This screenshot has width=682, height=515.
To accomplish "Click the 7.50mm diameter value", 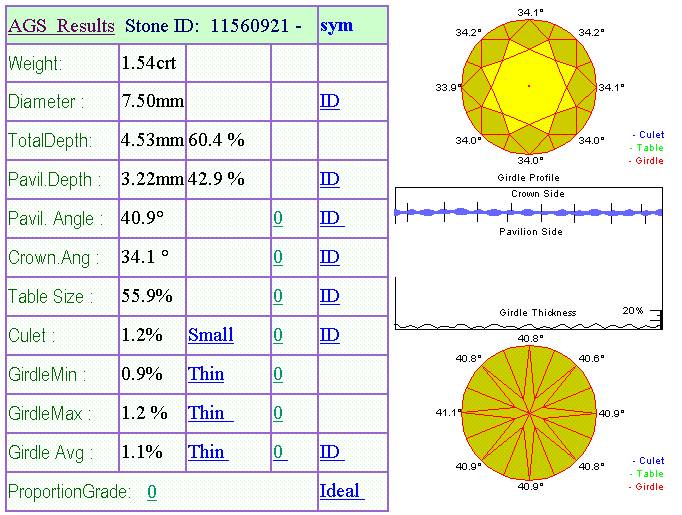I will (153, 101).
